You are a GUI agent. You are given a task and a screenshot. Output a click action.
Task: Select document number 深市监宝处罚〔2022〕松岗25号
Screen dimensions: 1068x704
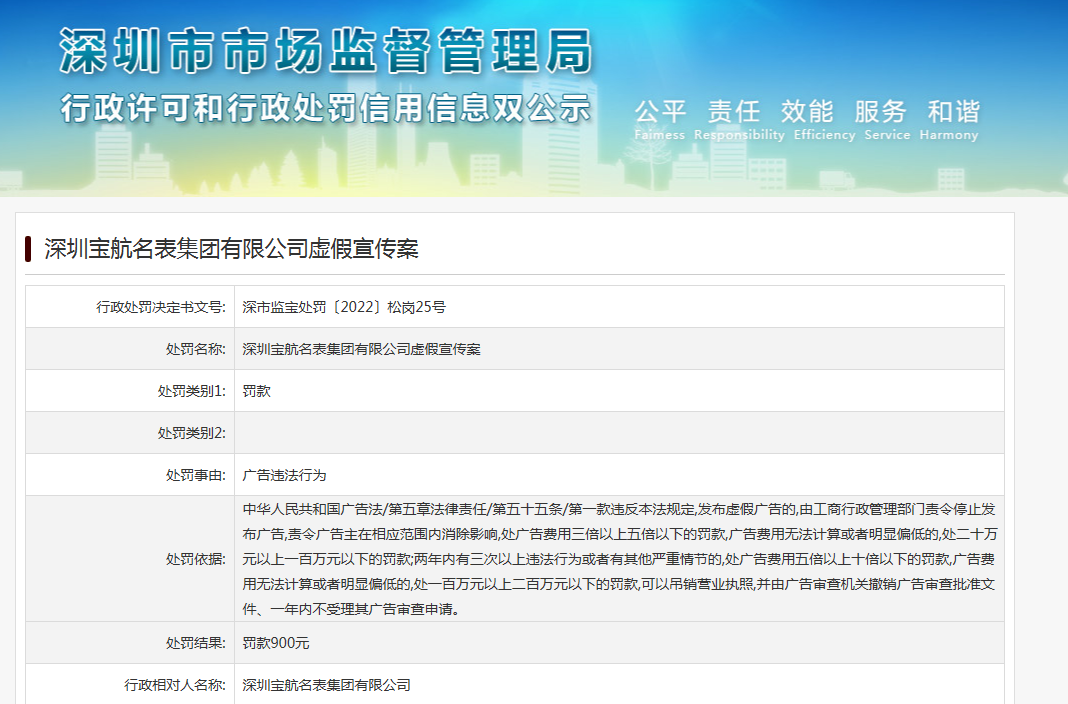(x=344, y=307)
